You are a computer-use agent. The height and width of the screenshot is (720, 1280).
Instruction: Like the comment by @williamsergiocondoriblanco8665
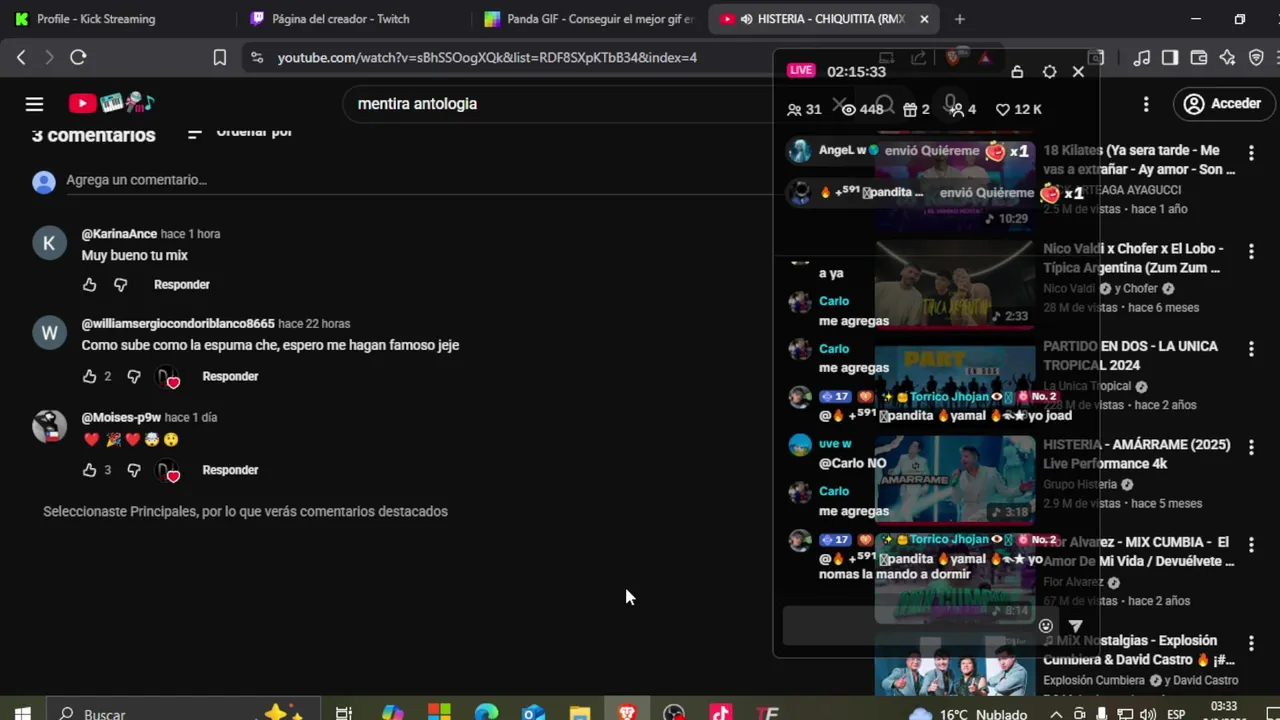click(90, 377)
